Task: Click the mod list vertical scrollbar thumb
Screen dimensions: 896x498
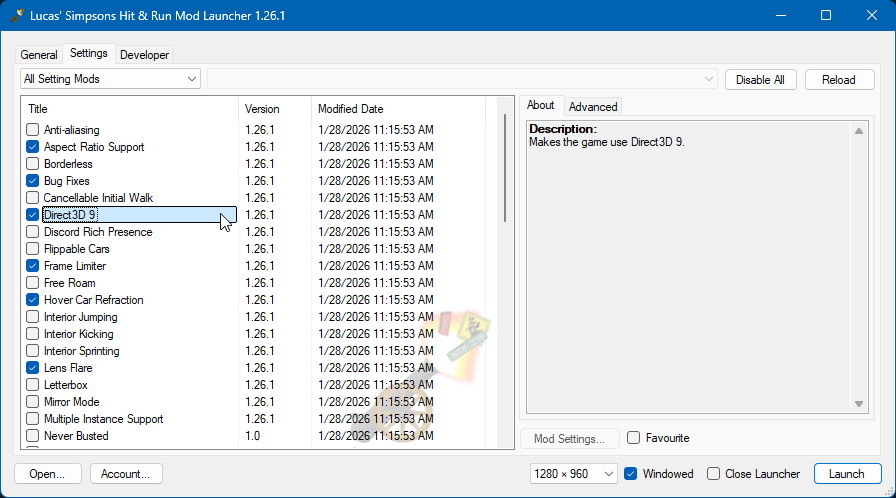Action: pos(505,168)
